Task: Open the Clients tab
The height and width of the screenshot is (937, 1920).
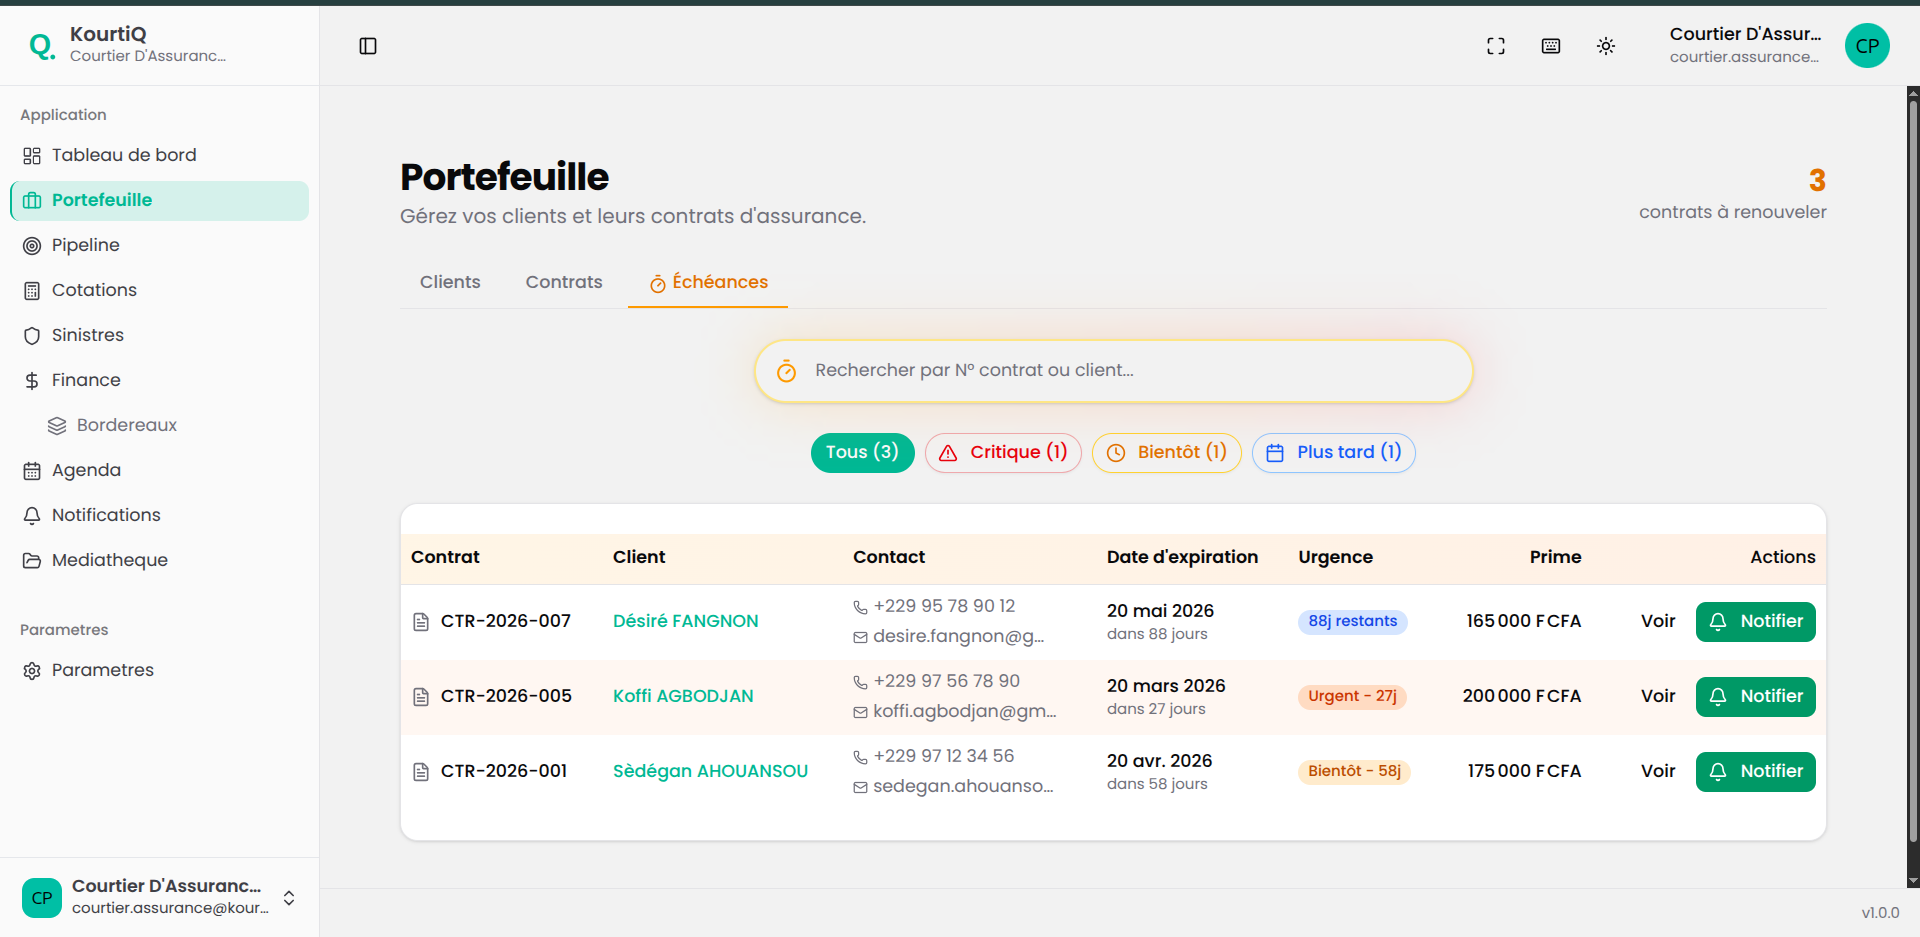Action: point(450,281)
